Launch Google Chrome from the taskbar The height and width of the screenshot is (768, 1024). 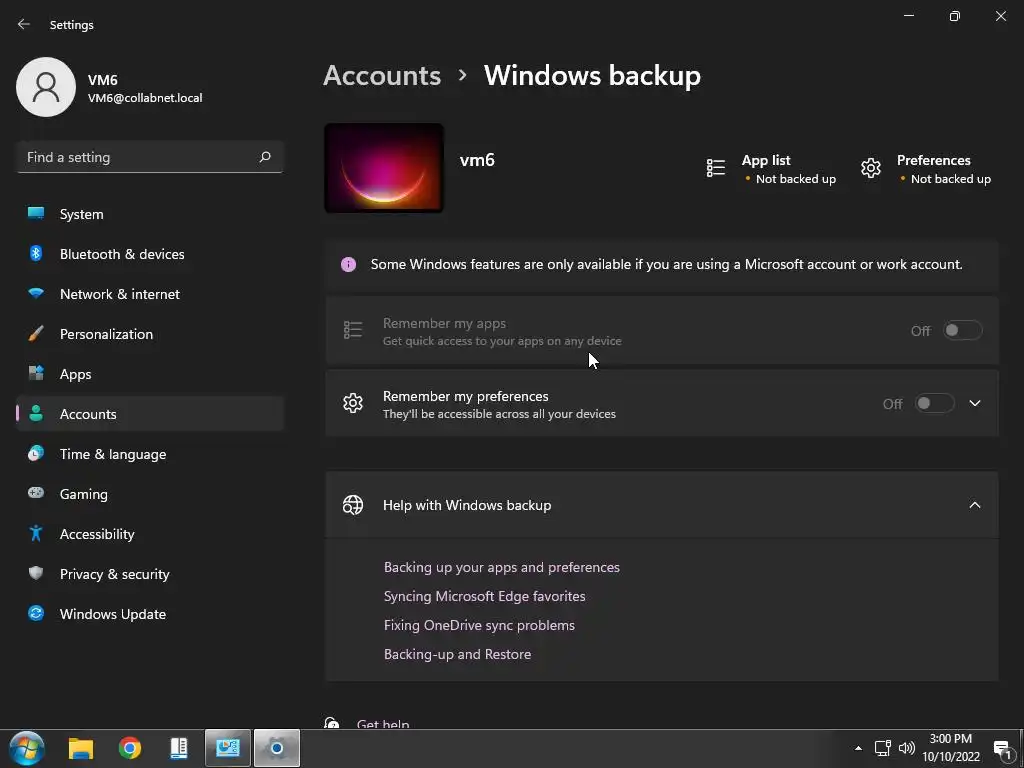pos(130,748)
